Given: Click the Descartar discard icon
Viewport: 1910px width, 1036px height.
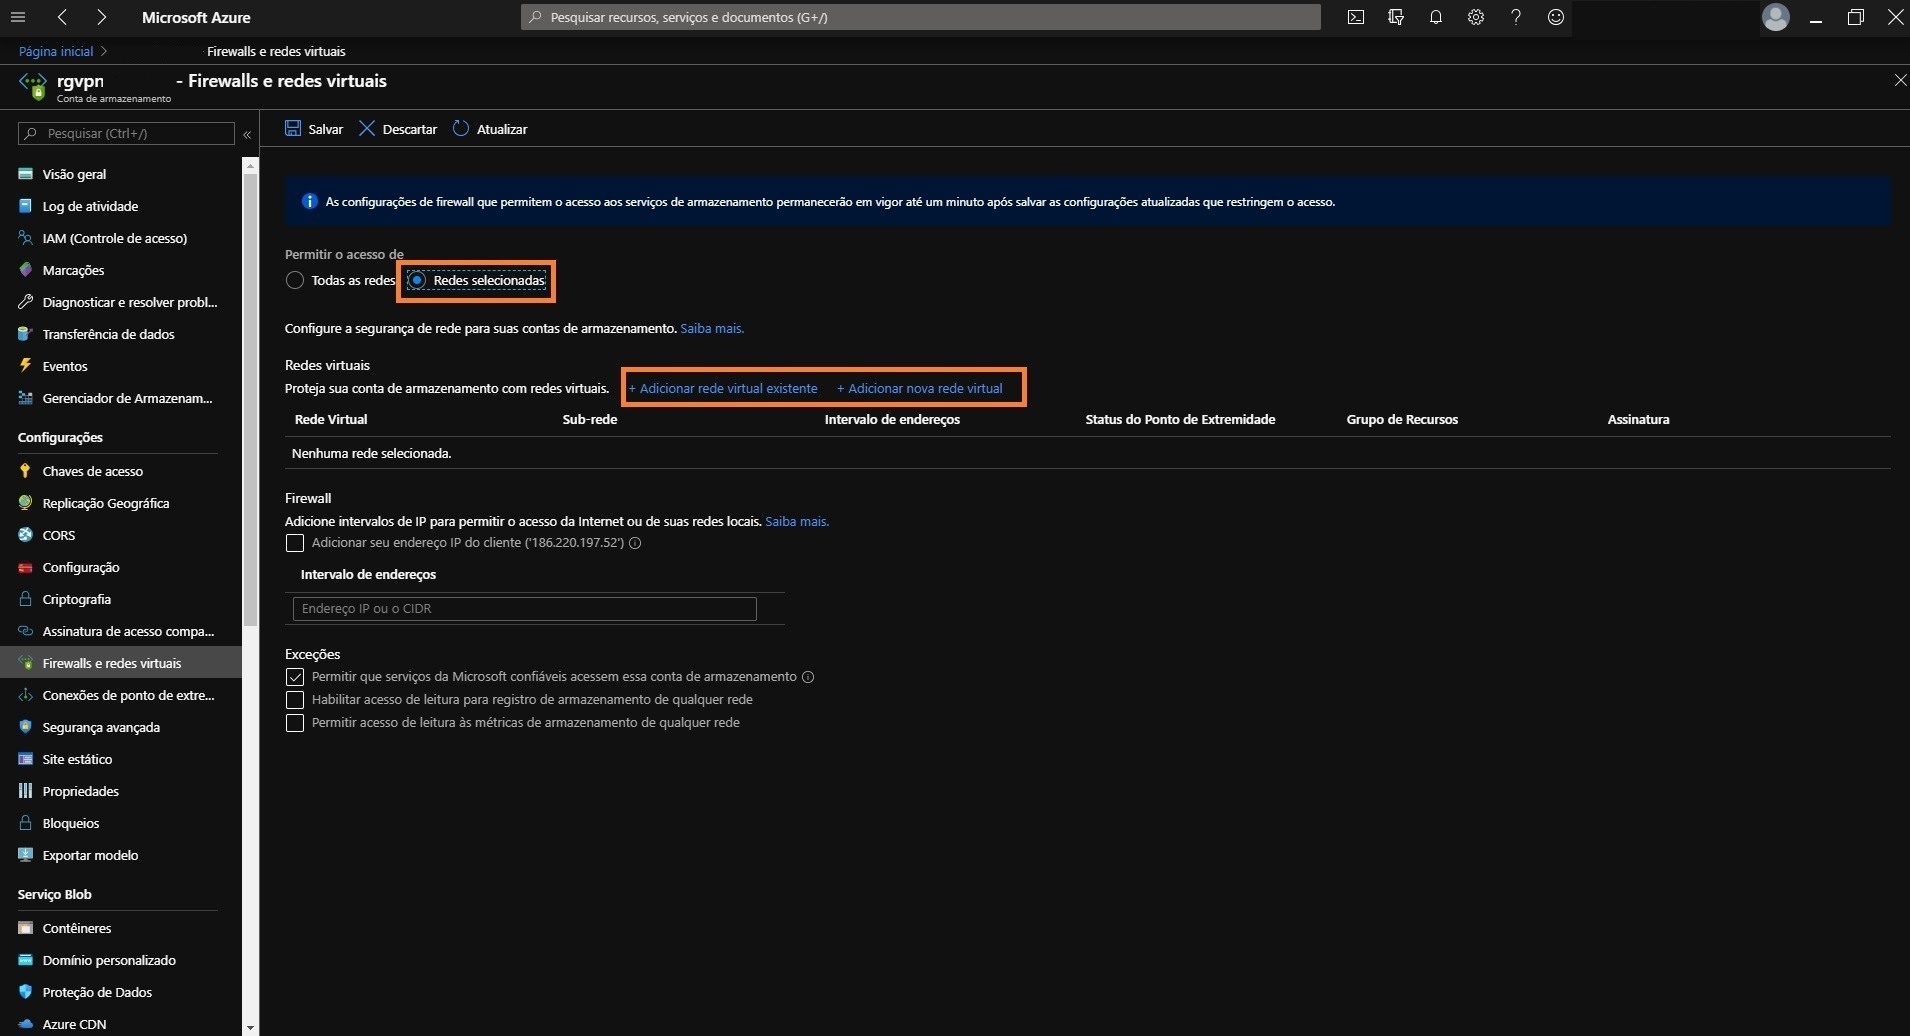Looking at the screenshot, I should click(x=367, y=128).
